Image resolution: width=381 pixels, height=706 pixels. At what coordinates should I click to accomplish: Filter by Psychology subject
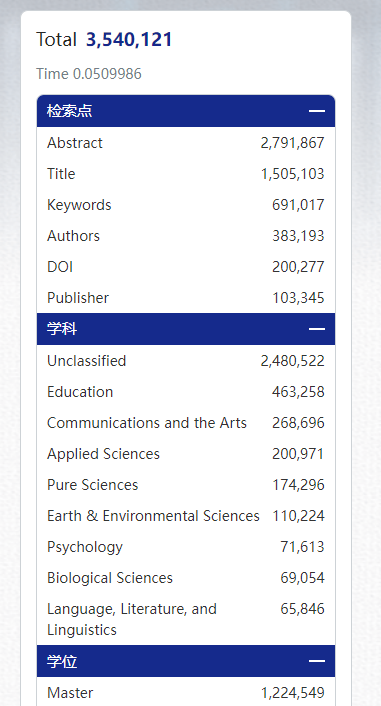[186, 547]
